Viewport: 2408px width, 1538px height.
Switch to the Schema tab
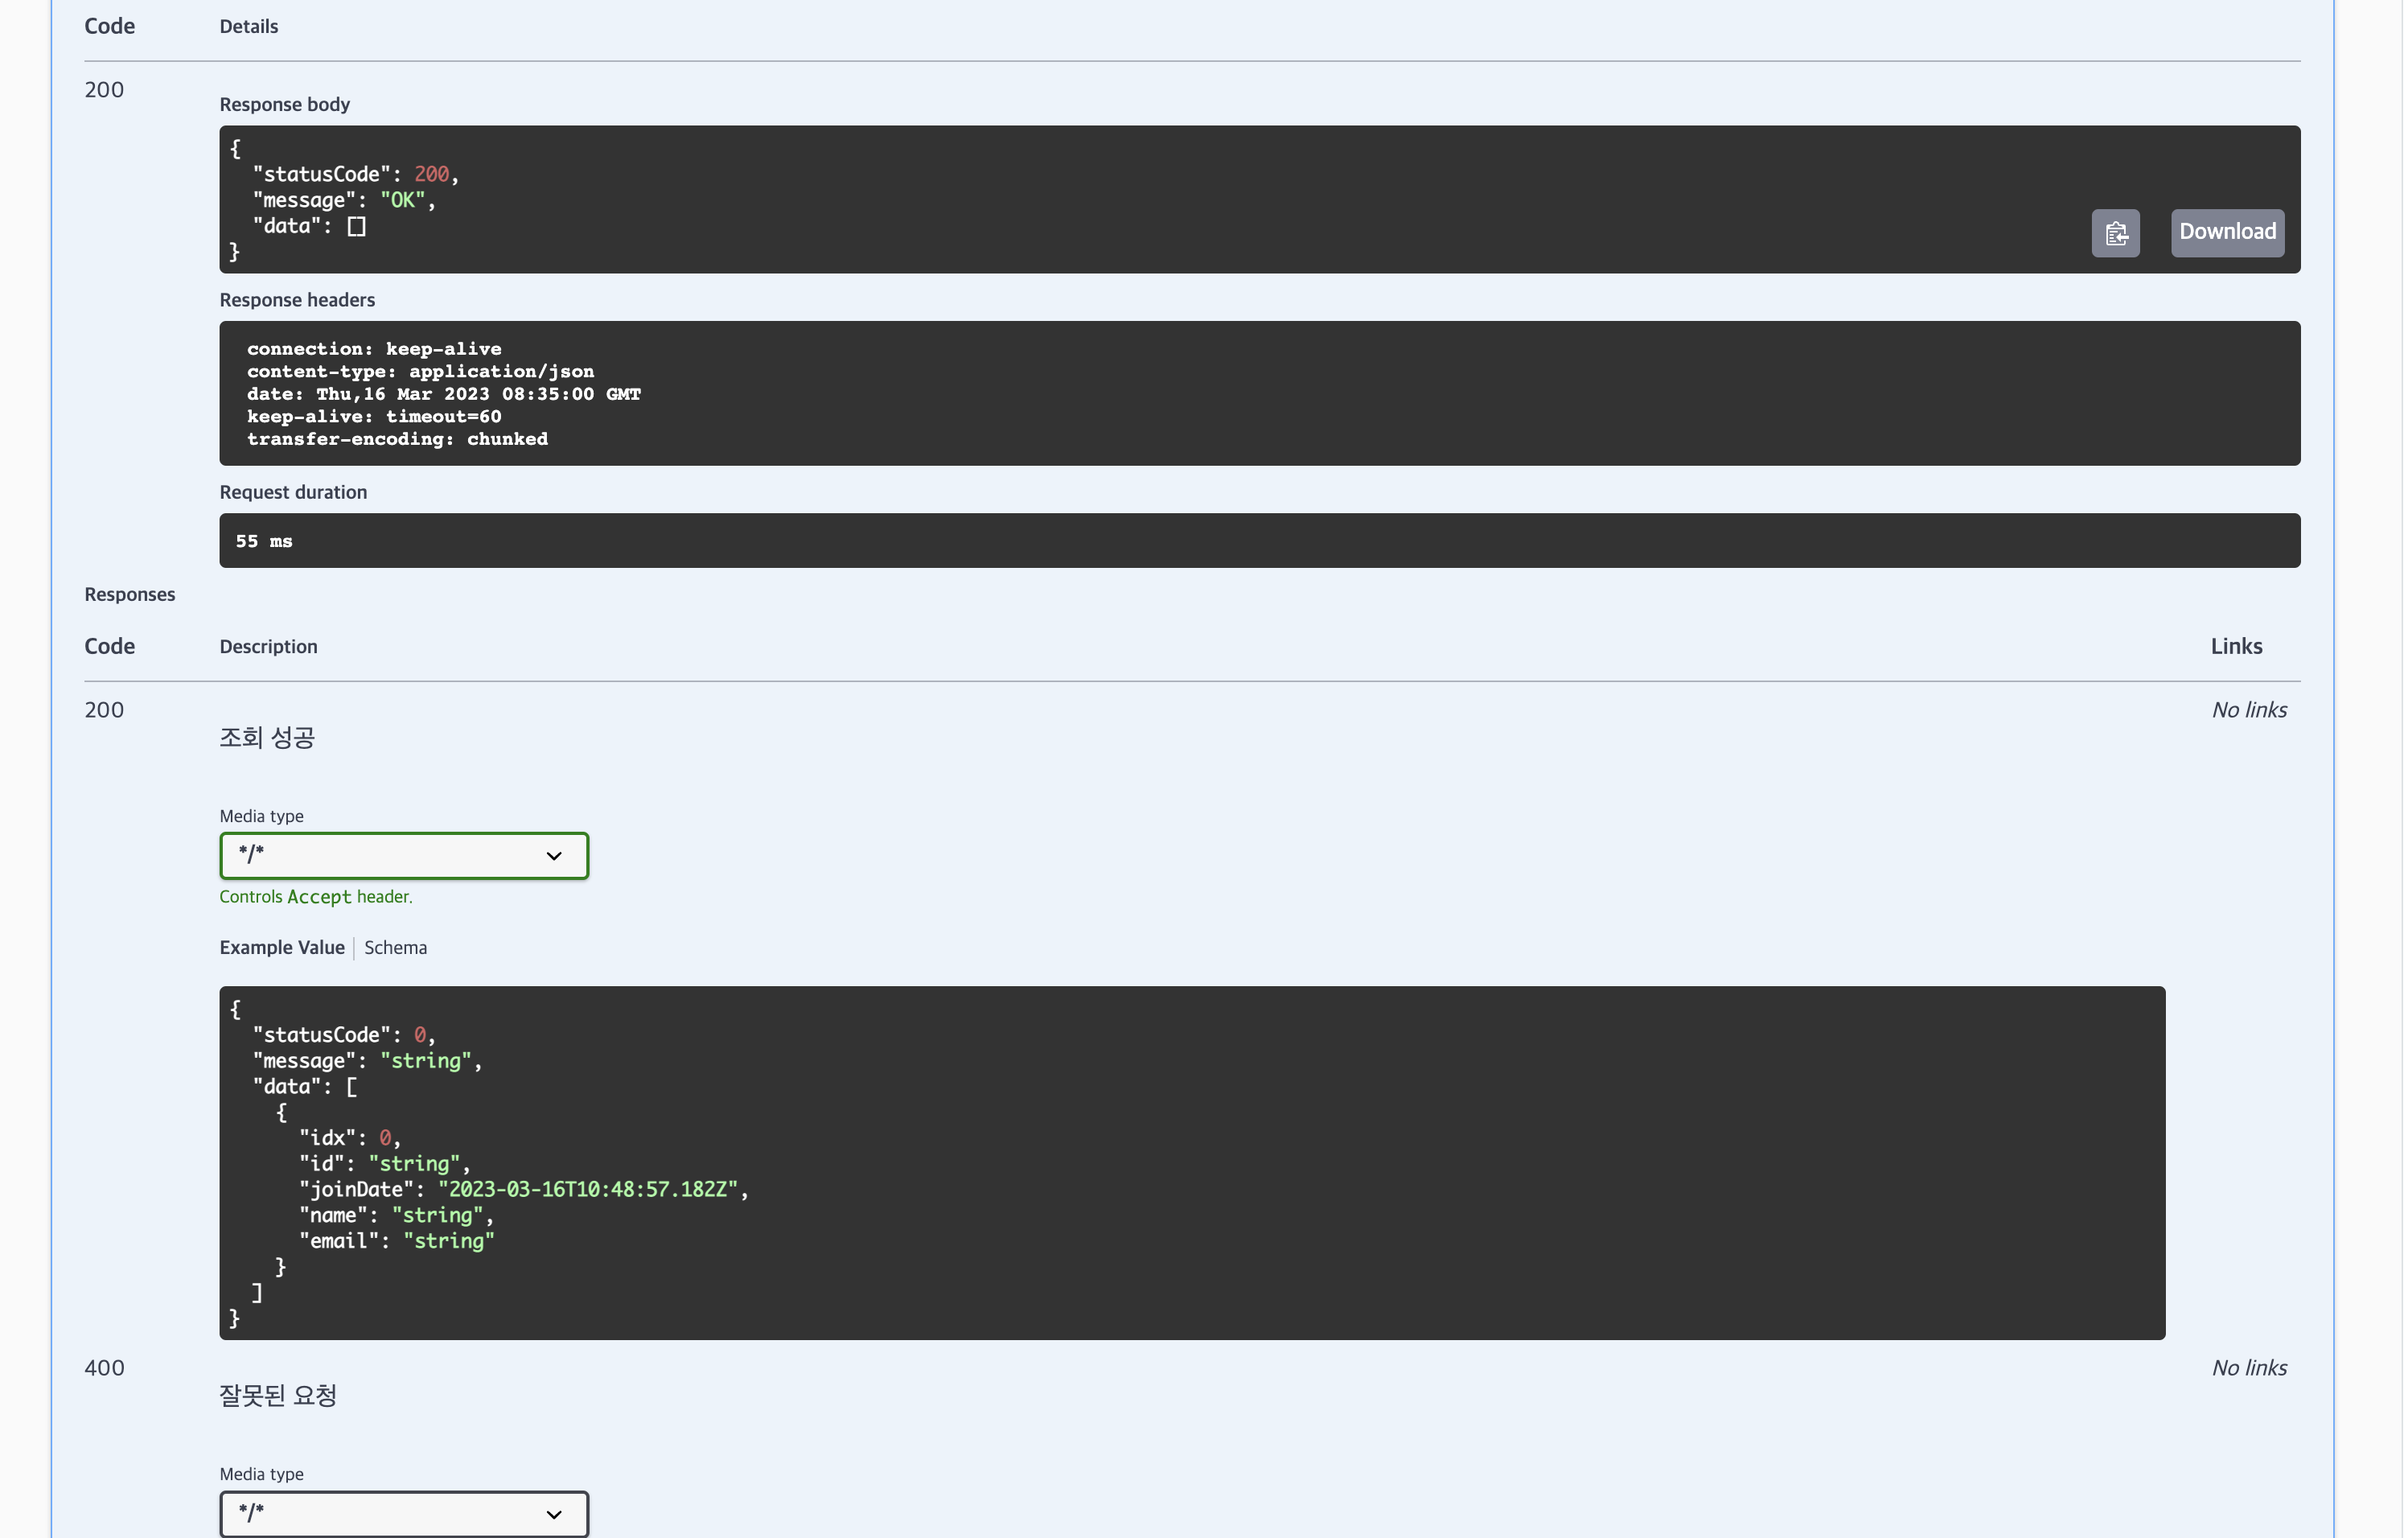[395, 948]
